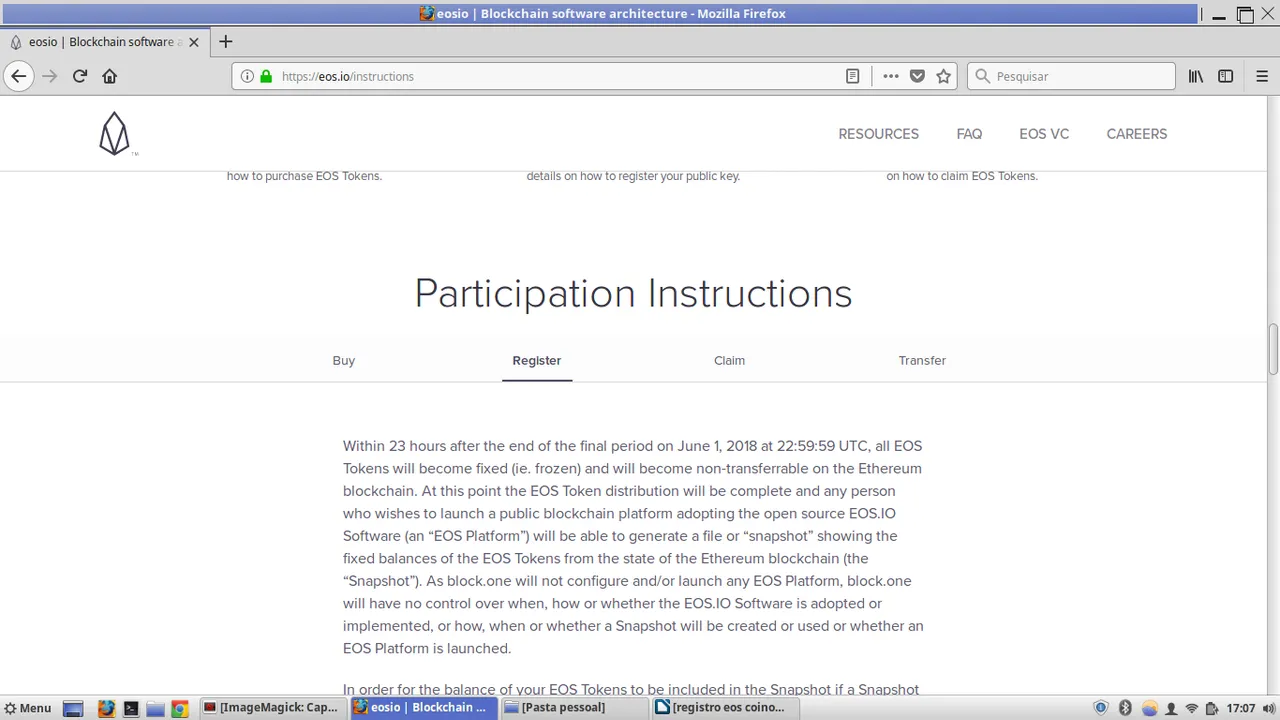Switch to Pasta pessoal window
The height and width of the screenshot is (720, 1280).
pos(574,707)
